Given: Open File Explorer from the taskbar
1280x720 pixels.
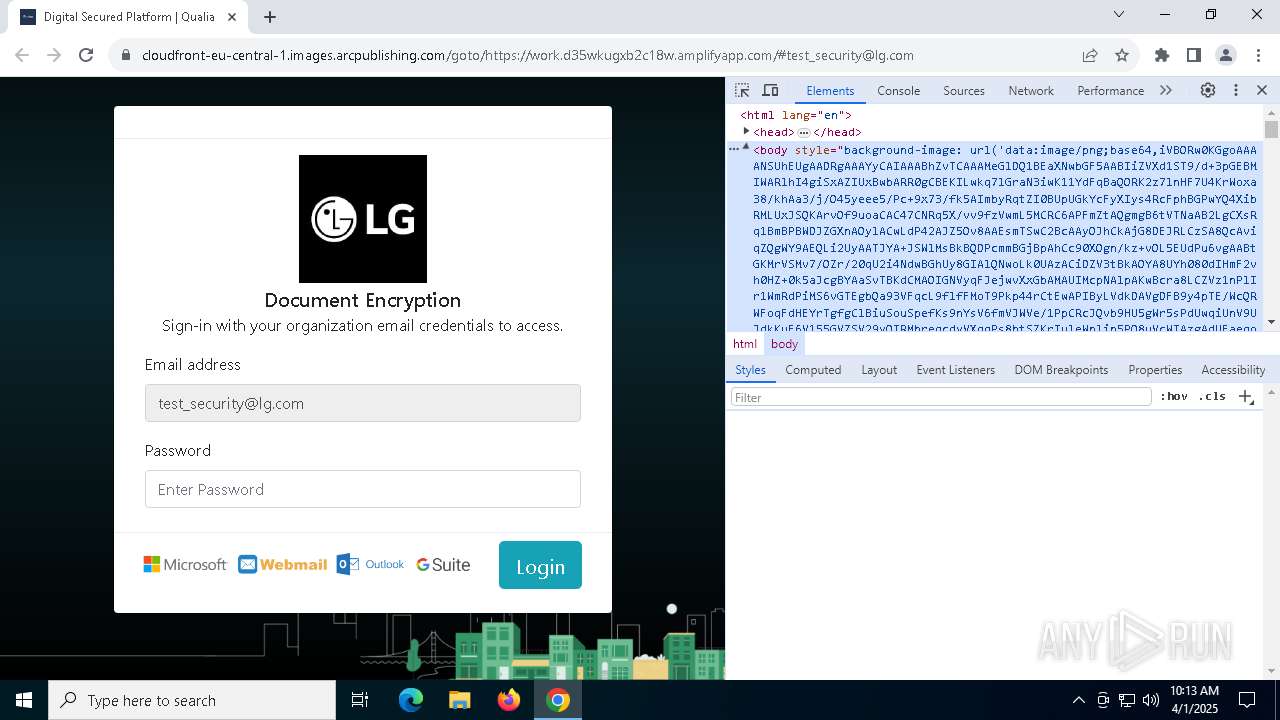Looking at the screenshot, I should pos(459,700).
